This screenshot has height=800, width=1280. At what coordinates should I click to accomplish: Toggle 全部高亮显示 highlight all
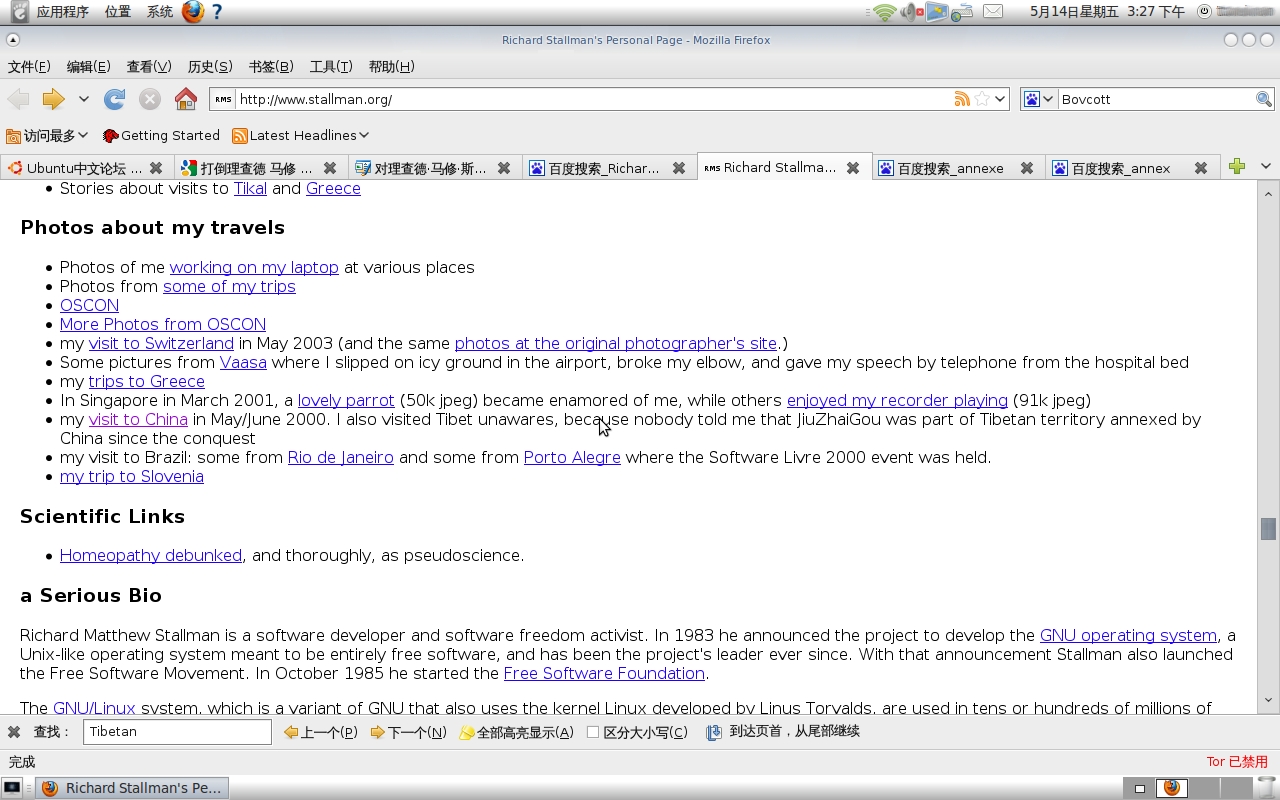516,732
